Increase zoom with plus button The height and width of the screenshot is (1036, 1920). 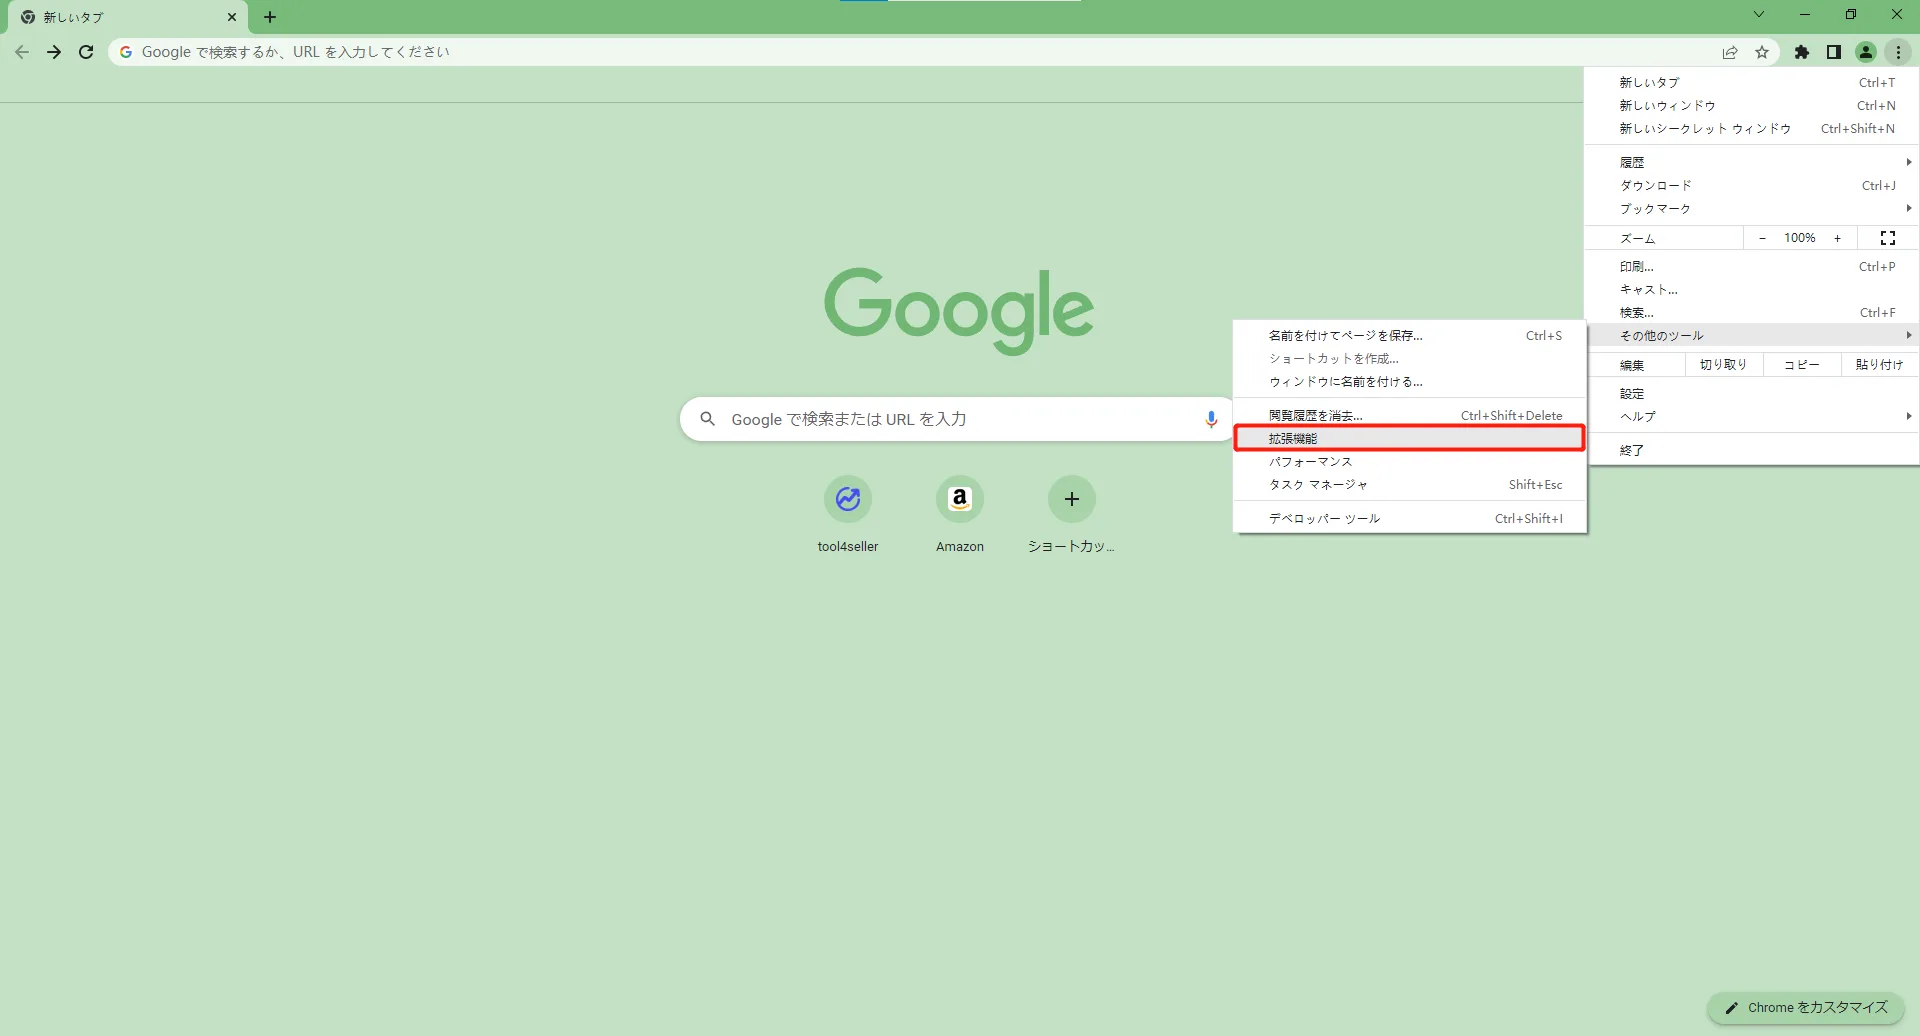[1837, 238]
